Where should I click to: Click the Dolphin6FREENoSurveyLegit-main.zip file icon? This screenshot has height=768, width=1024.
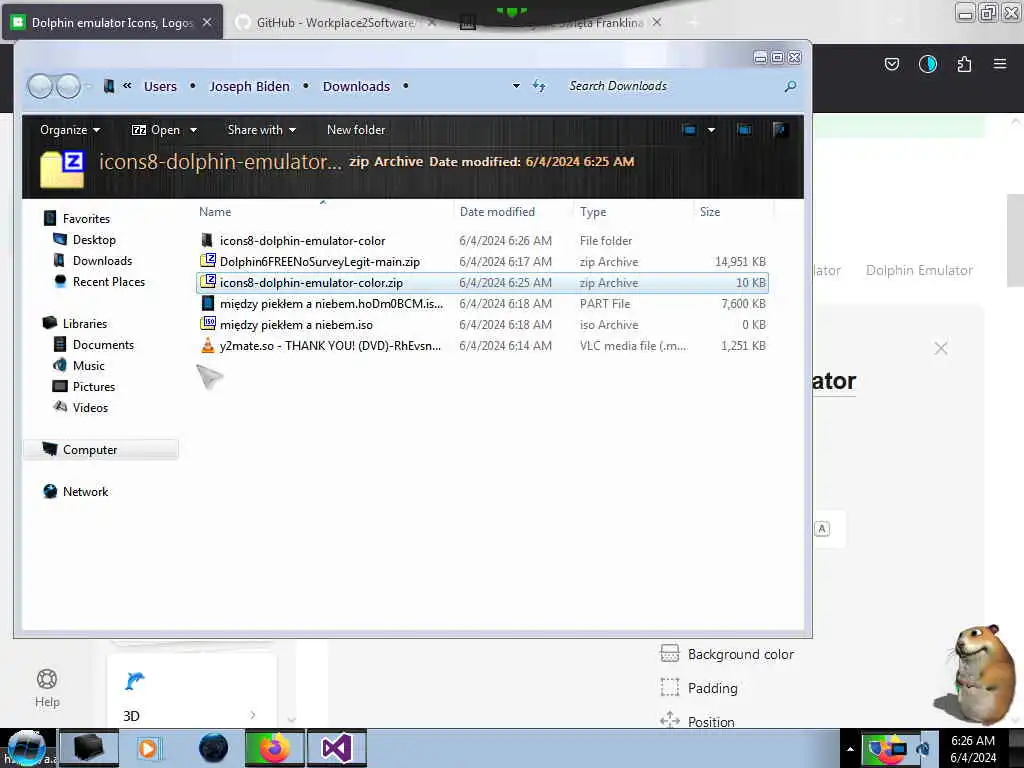pyautogui.click(x=208, y=261)
